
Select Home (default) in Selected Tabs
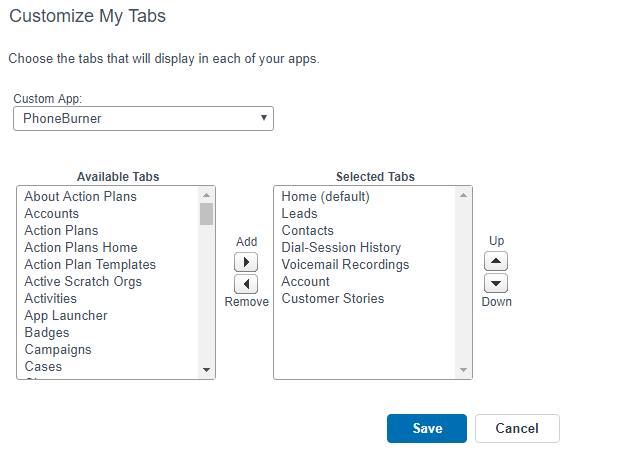tap(326, 196)
